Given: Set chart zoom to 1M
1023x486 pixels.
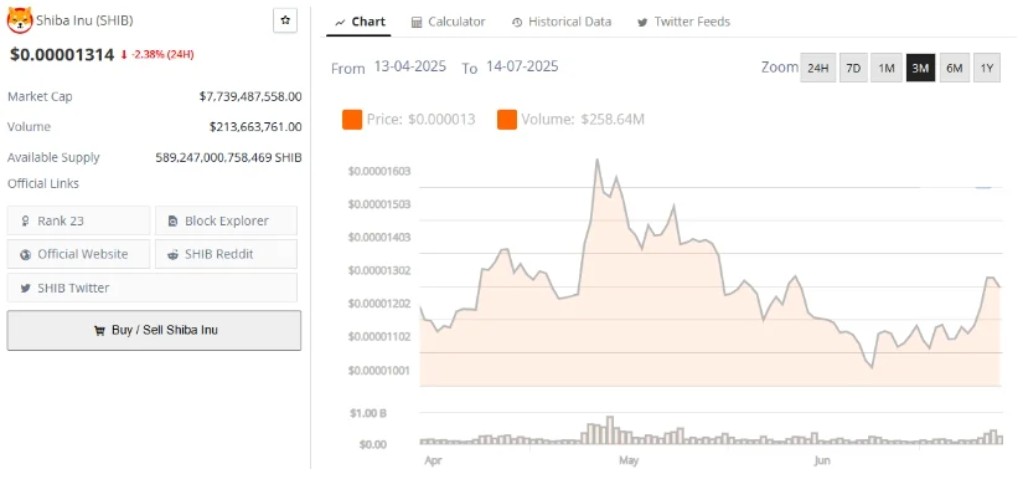Looking at the screenshot, I should click(x=887, y=68).
